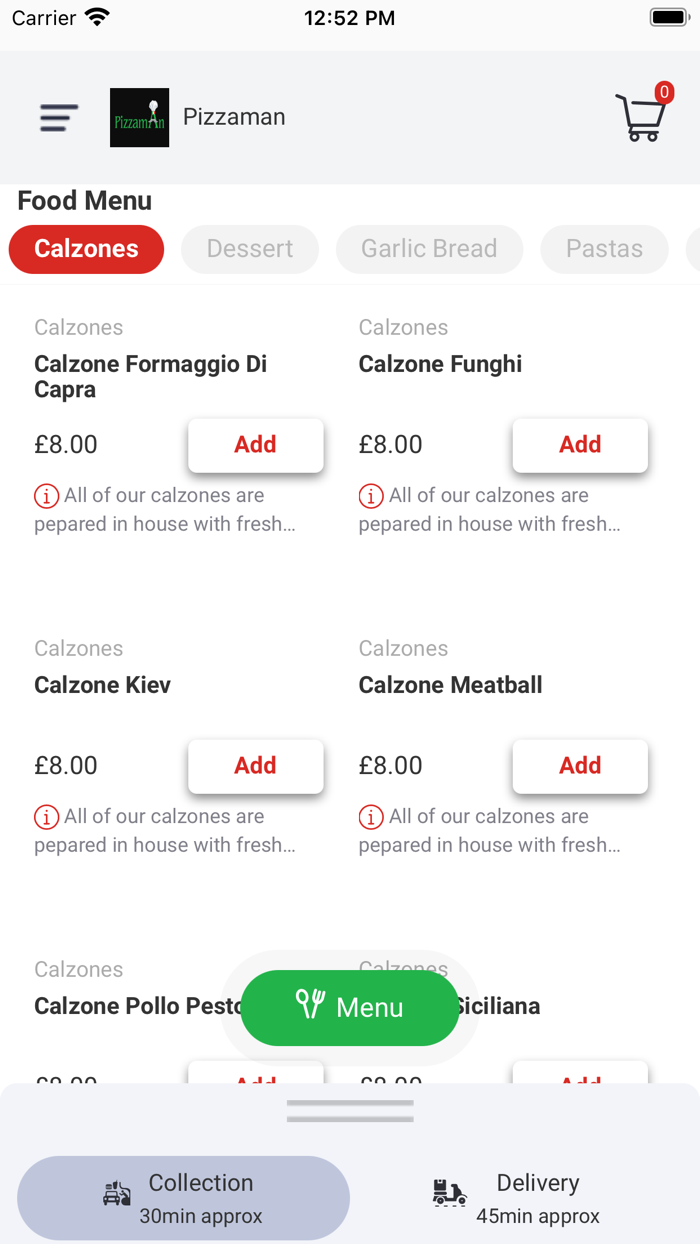Image resolution: width=700 pixels, height=1244 pixels.
Task: Switch to the Dessert category
Action: pyautogui.click(x=250, y=249)
